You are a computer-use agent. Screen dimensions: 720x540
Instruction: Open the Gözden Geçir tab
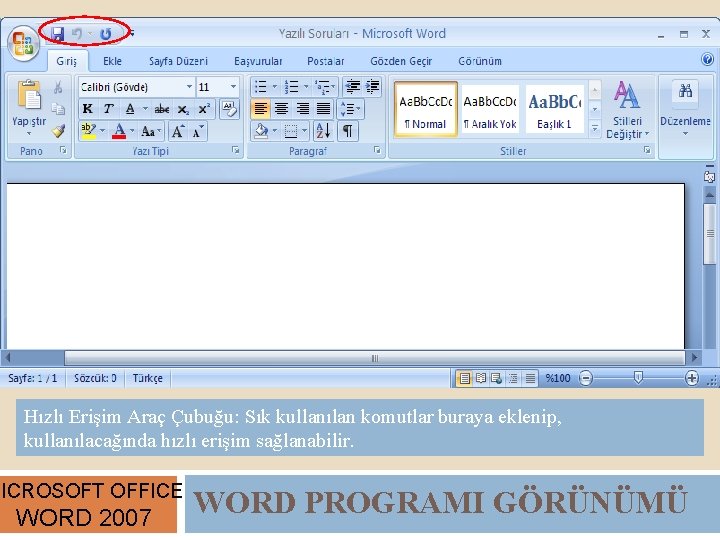point(401,61)
